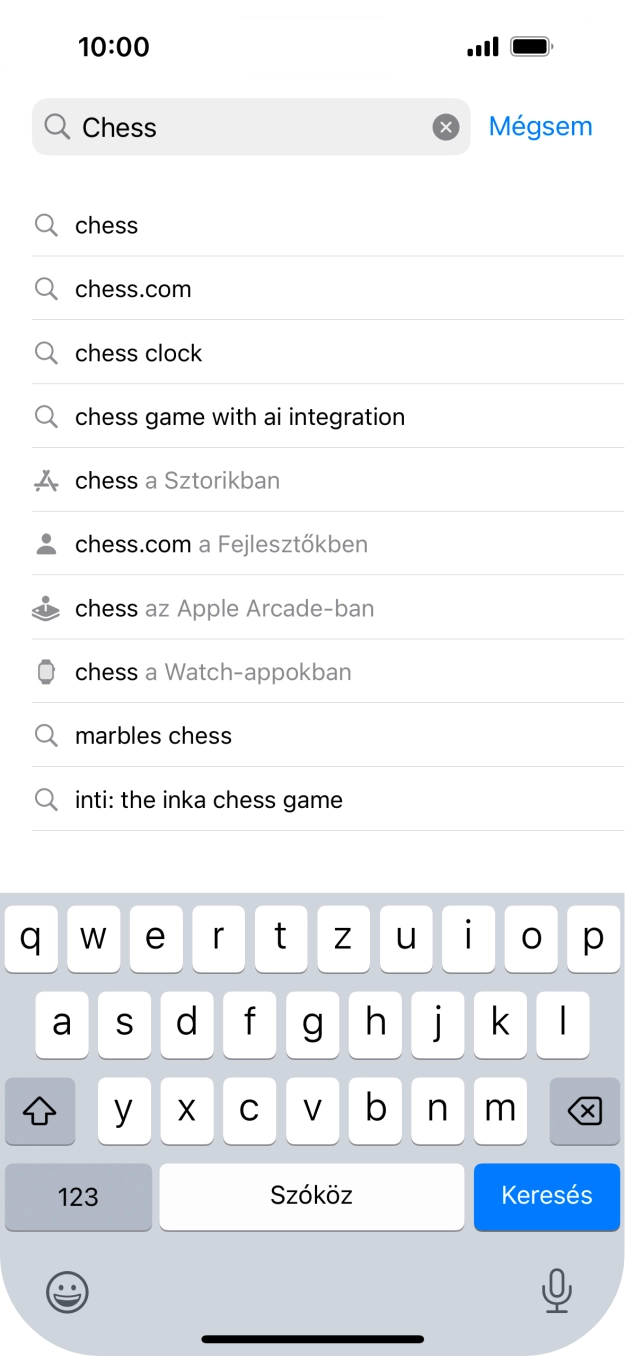The image size is (625, 1356).
Task: Tap developer person icon for chess.com
Action: click(46, 544)
